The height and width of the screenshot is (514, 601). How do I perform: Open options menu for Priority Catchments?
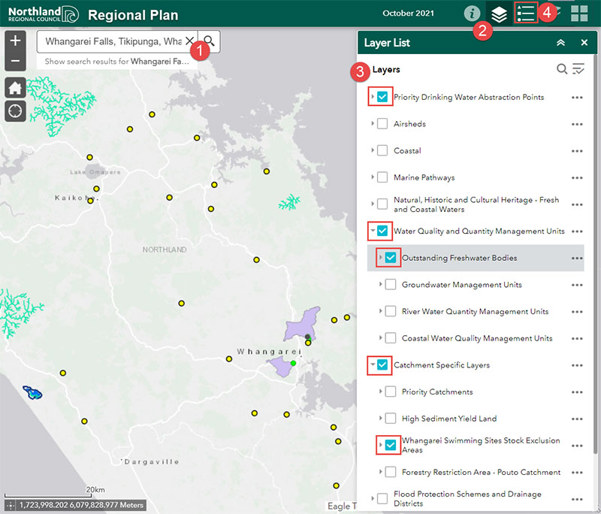point(577,392)
